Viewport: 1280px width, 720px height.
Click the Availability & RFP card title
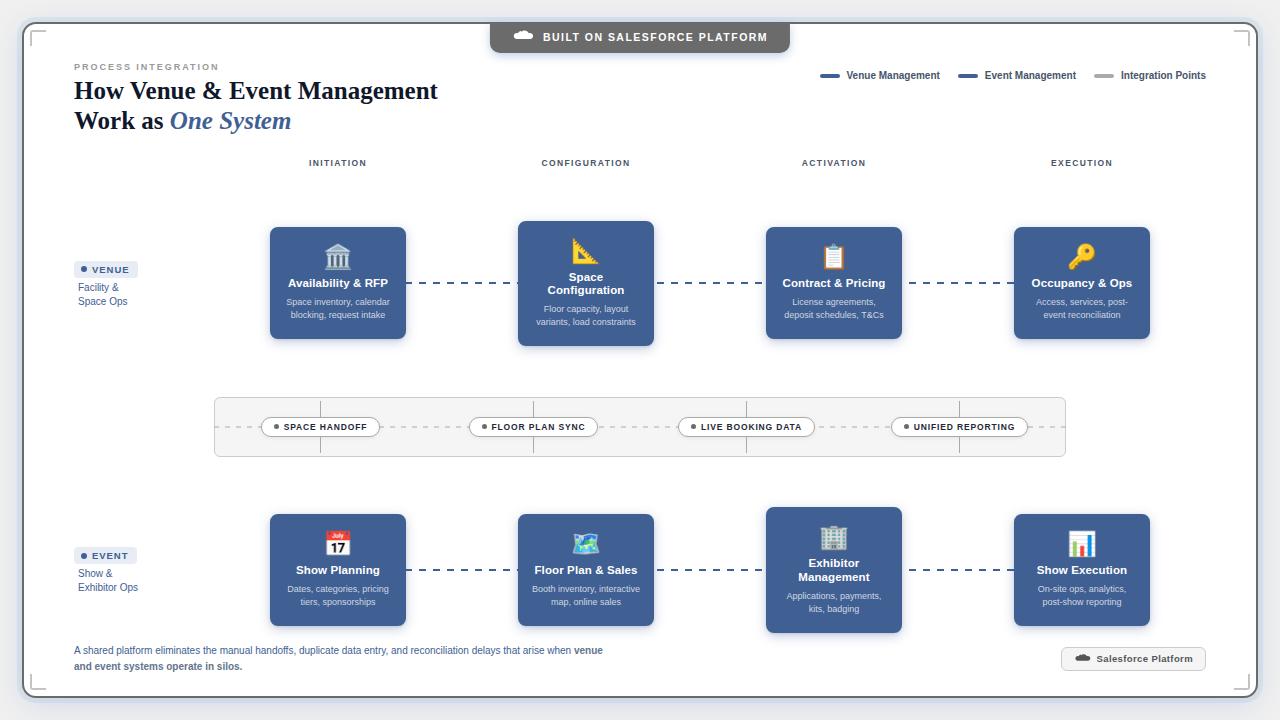(x=338, y=283)
